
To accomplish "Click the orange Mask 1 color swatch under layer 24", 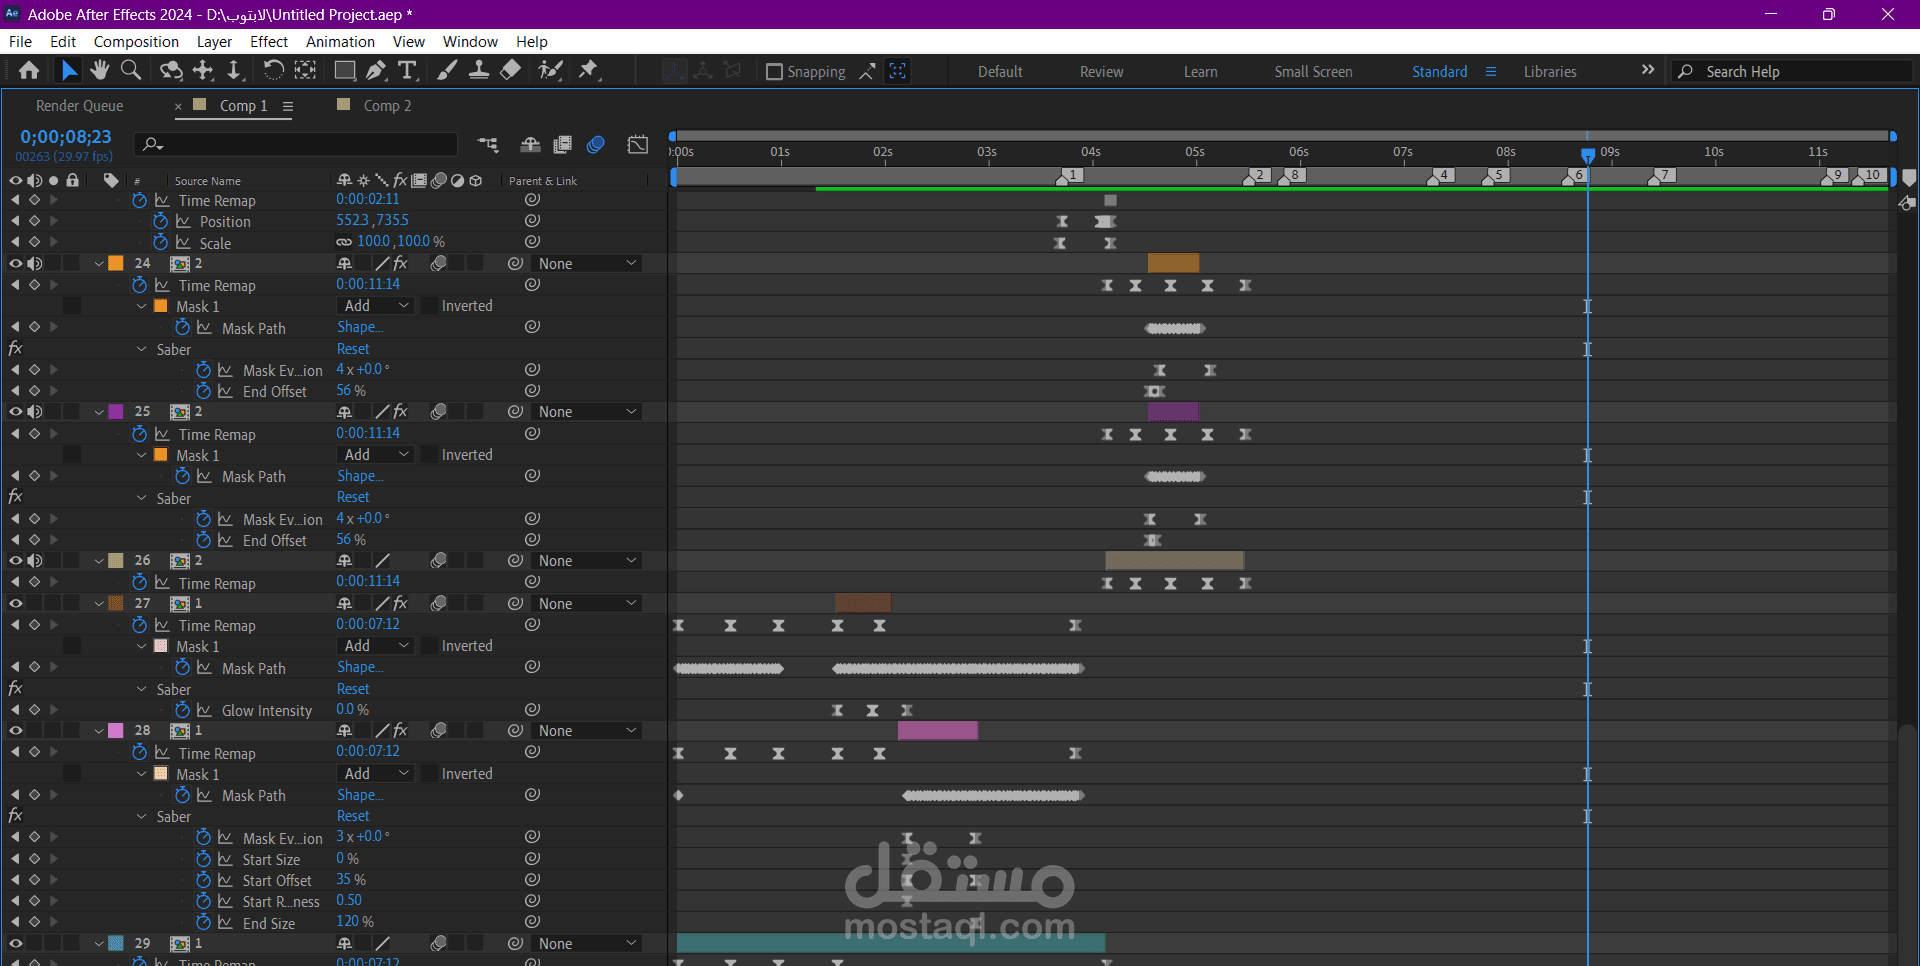I will click(x=161, y=306).
